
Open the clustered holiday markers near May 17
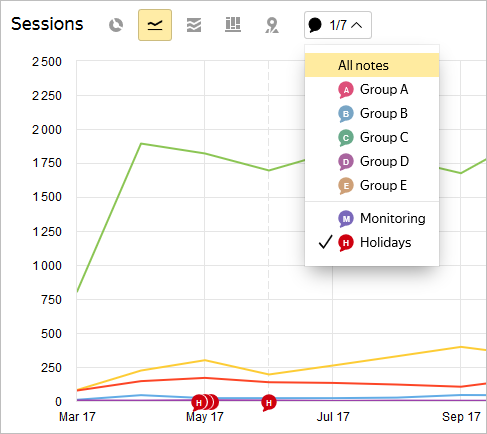205,403
